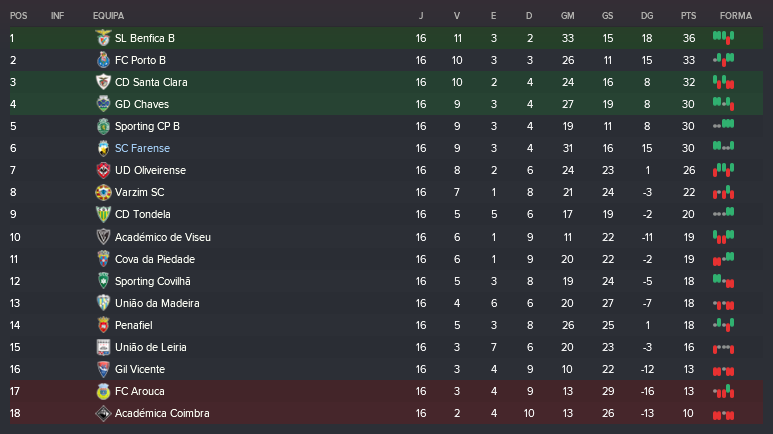Open the UD Oliveirense team page
Viewport: 773px width, 434px height.
tap(150, 170)
